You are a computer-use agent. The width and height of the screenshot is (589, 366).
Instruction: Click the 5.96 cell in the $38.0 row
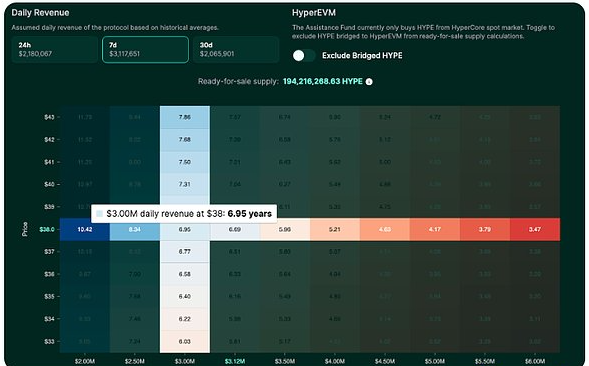[x=285, y=229]
